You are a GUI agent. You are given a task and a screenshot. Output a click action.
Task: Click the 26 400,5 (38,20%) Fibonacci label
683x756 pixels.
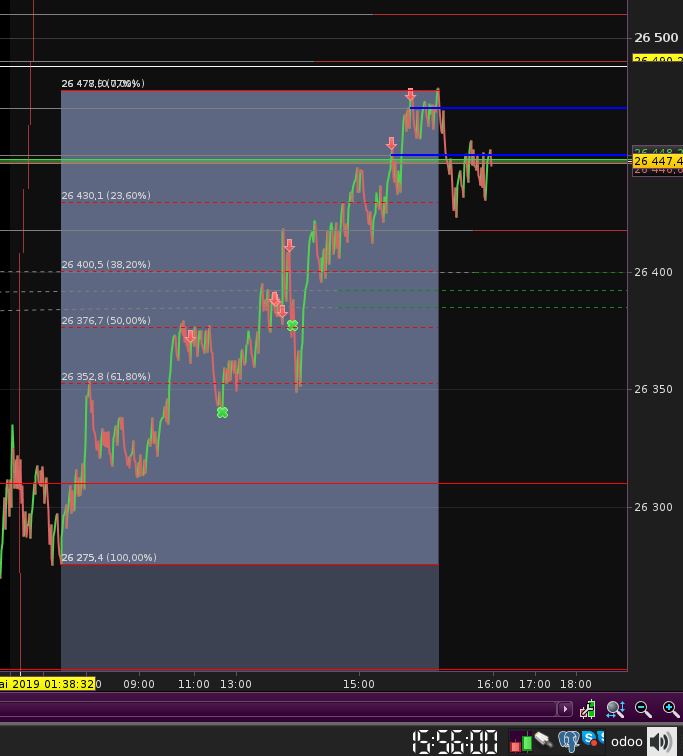tap(106, 265)
